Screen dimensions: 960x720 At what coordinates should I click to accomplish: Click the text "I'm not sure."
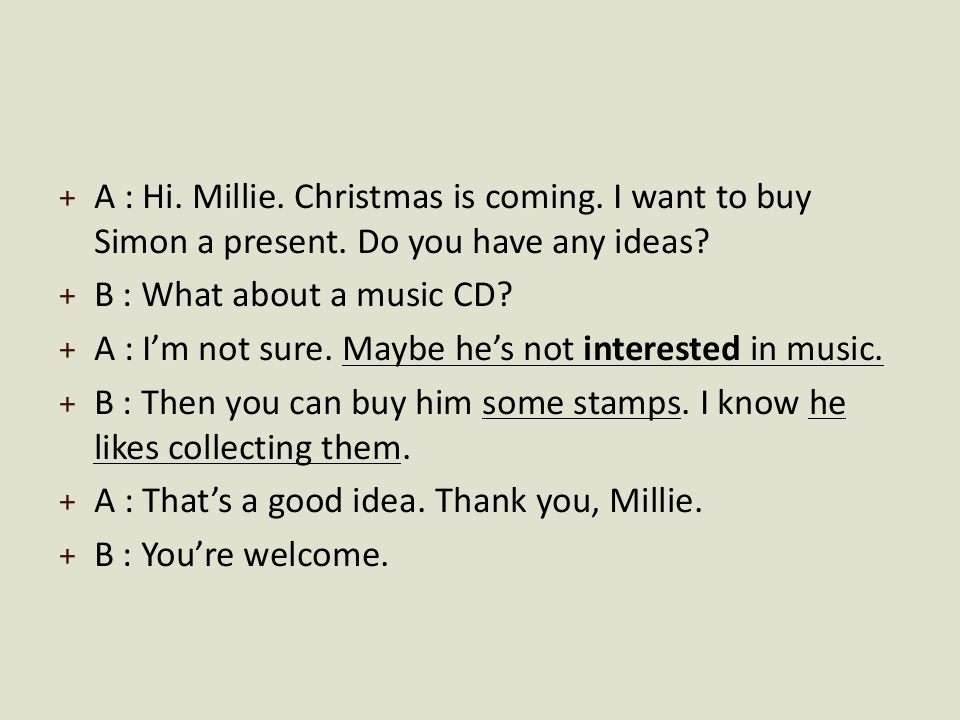coord(237,349)
